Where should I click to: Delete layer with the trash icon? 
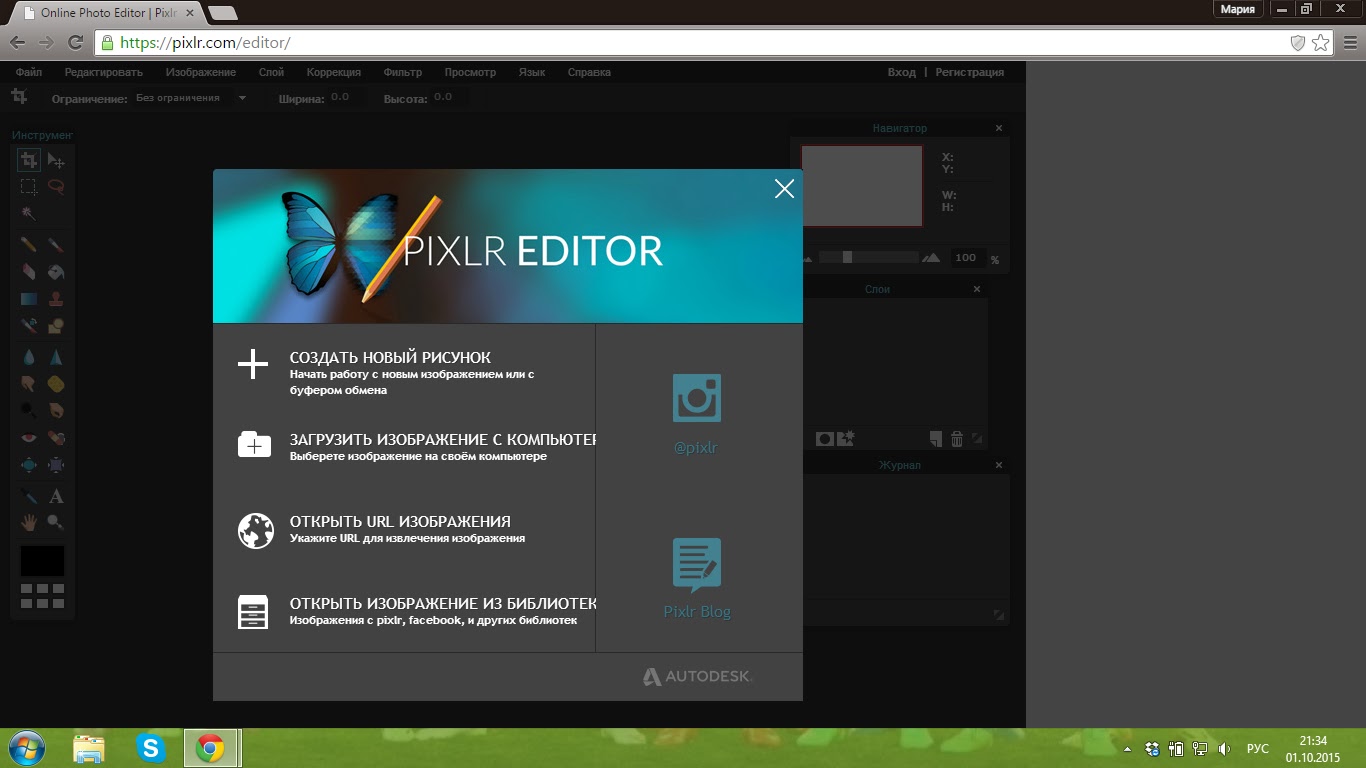click(957, 438)
